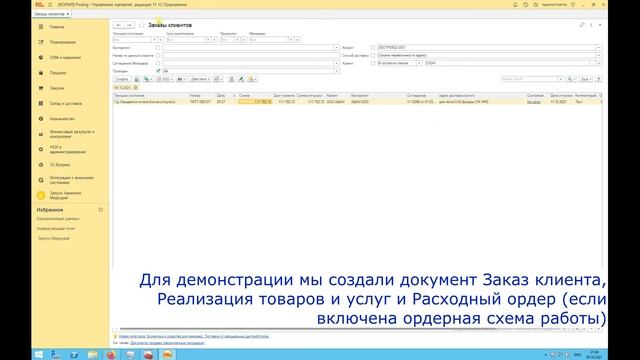Toggle checkbox below Номер по данным клиента
The image size is (640, 360).
[x=158, y=63]
